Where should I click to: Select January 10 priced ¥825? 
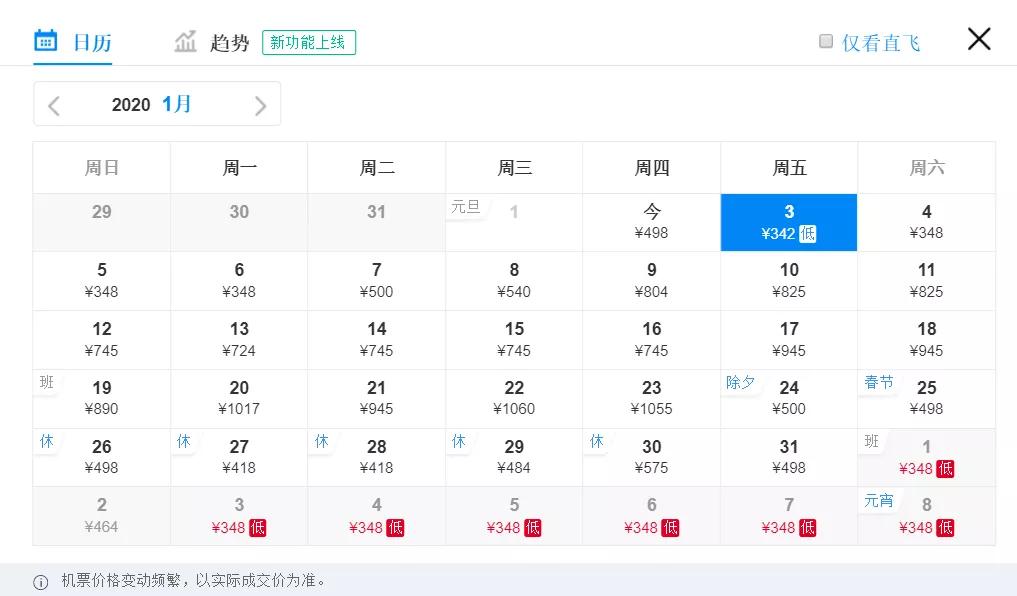pyautogui.click(x=789, y=280)
